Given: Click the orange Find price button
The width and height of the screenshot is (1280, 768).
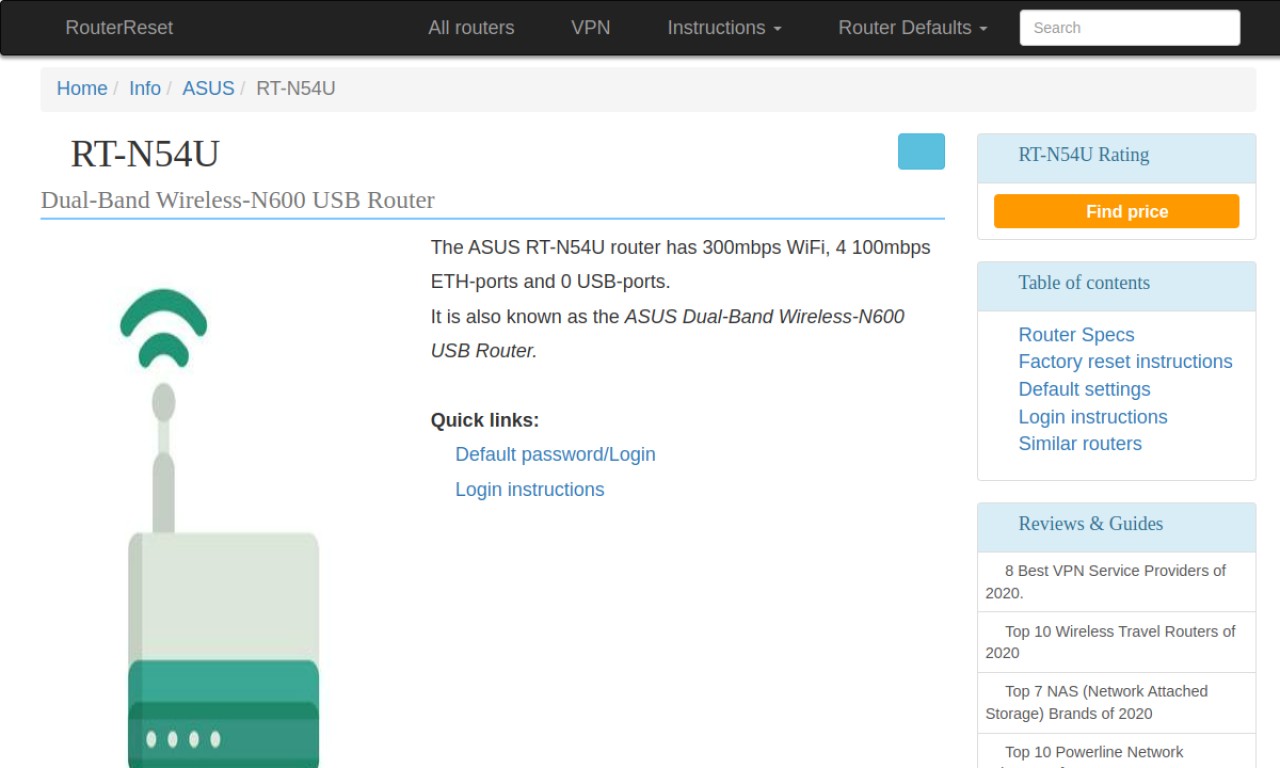Looking at the screenshot, I should coord(1116,211).
